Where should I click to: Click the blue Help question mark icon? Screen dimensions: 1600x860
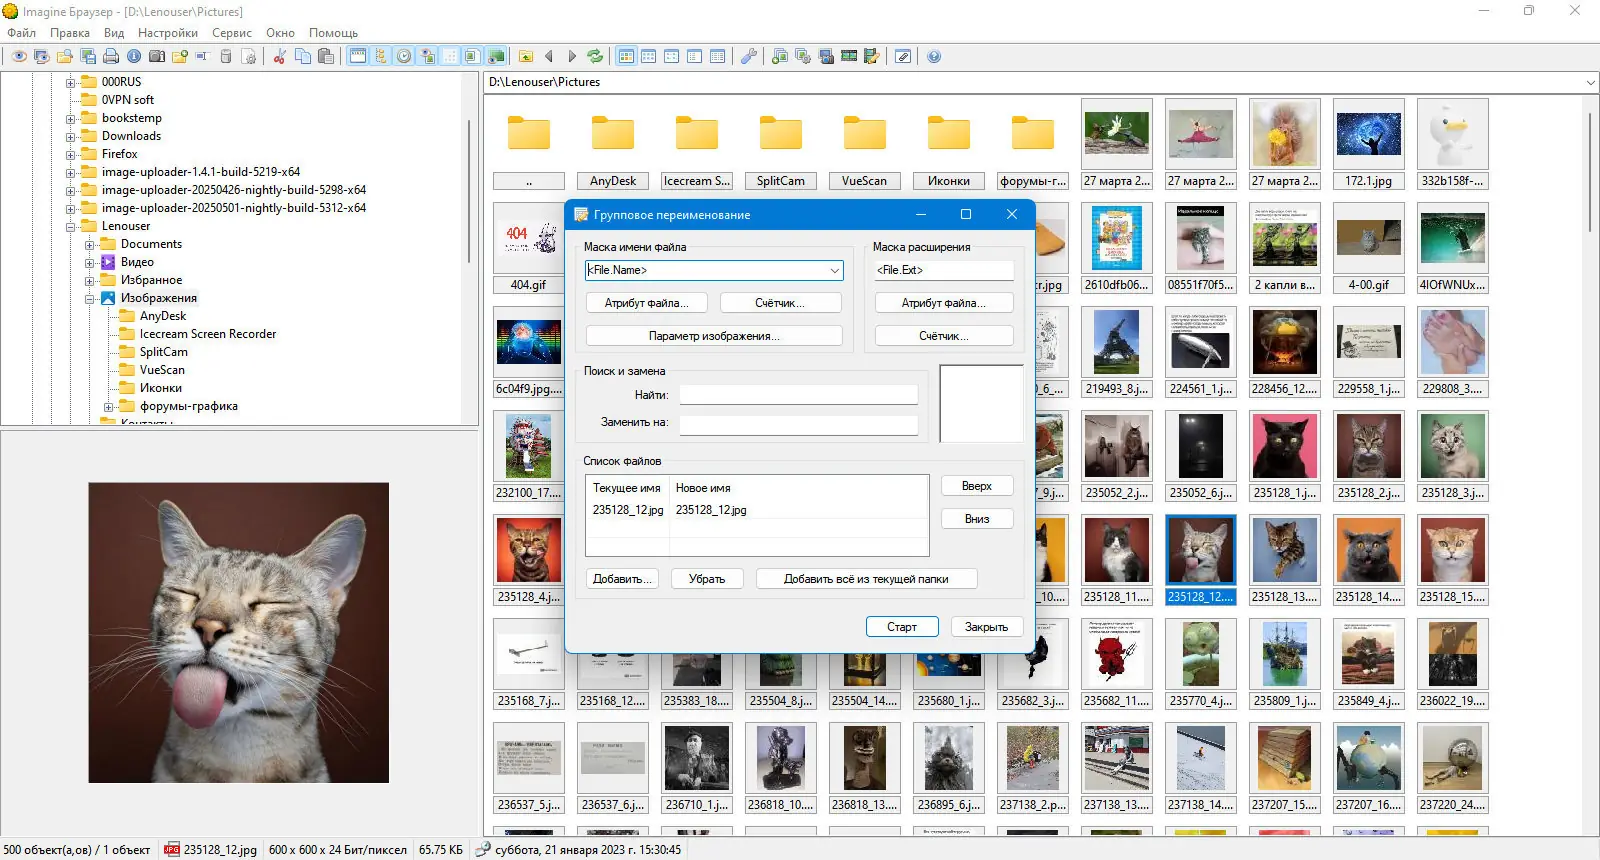934,56
